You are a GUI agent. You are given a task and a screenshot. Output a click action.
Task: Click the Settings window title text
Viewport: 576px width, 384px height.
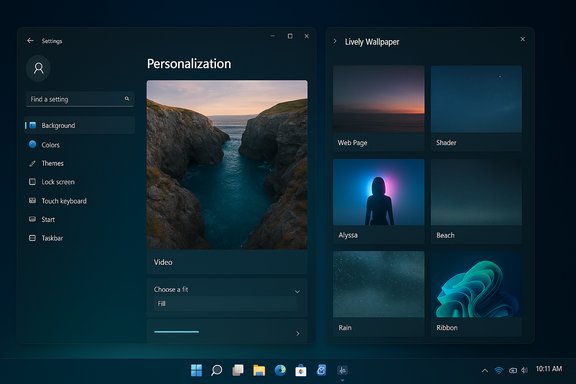tap(52, 41)
